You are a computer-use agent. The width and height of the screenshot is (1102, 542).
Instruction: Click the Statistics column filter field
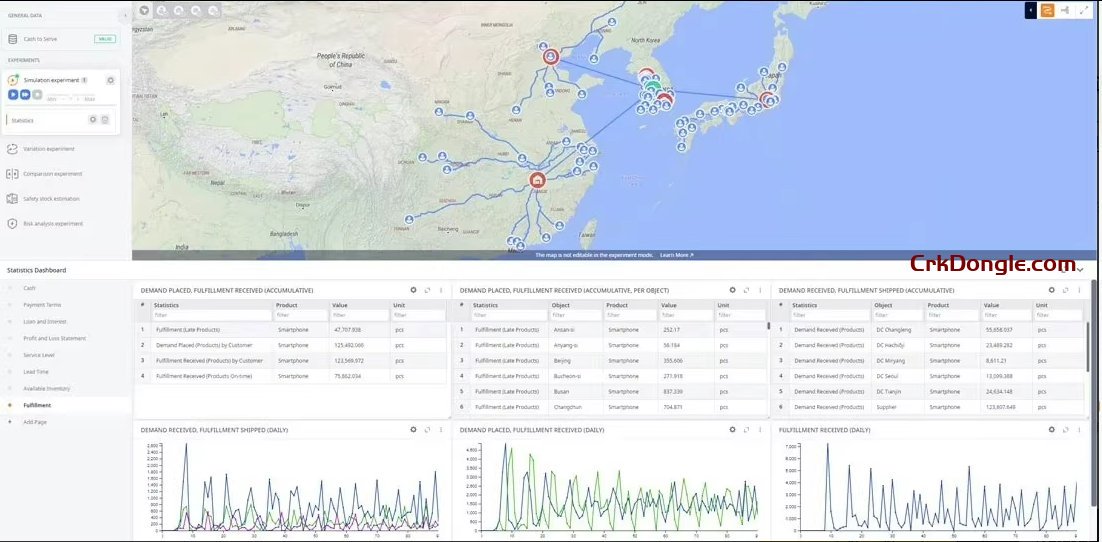[210, 315]
